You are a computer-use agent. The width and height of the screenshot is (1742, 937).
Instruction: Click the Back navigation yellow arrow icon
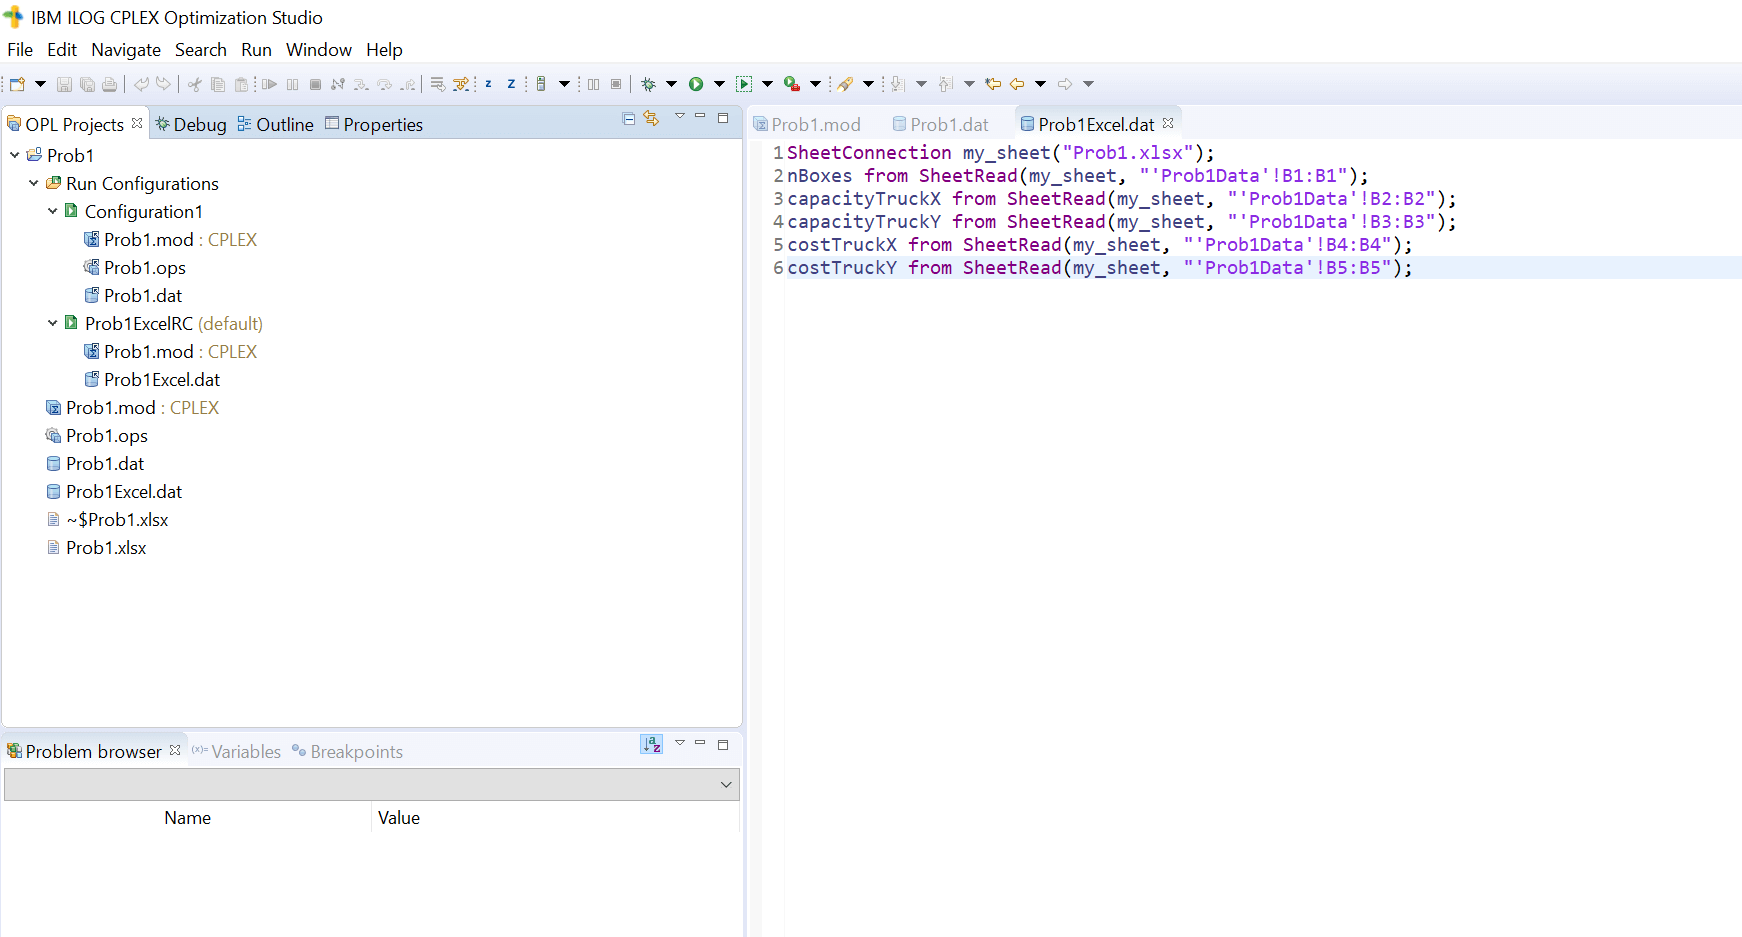pyautogui.click(x=1017, y=84)
